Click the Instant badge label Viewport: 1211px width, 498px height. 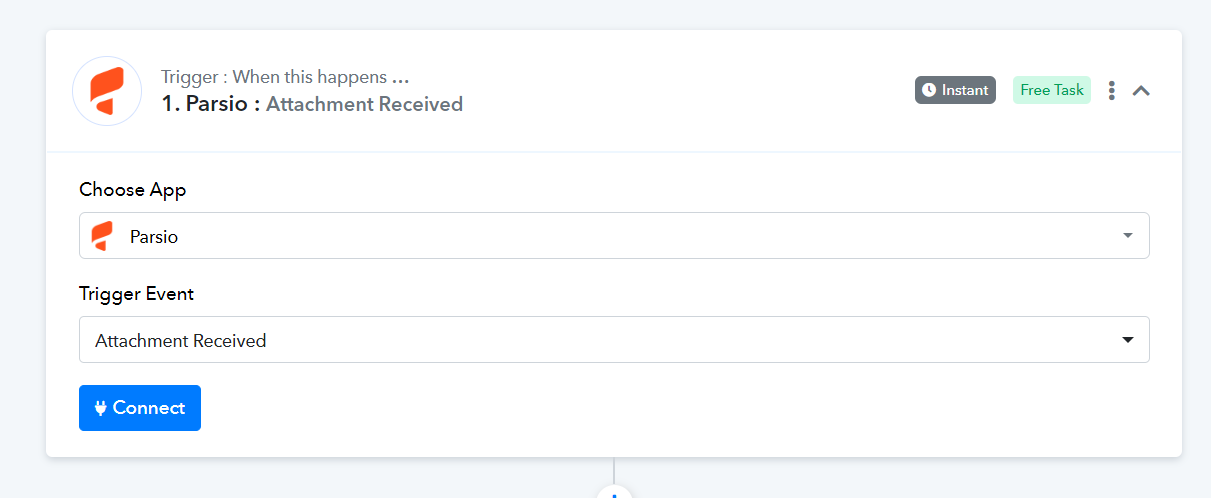965,90
